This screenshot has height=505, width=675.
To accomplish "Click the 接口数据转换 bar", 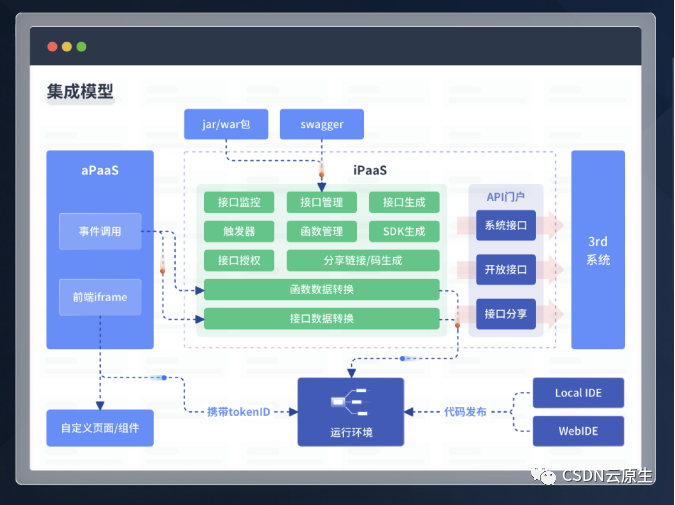I will pyautogui.click(x=322, y=319).
